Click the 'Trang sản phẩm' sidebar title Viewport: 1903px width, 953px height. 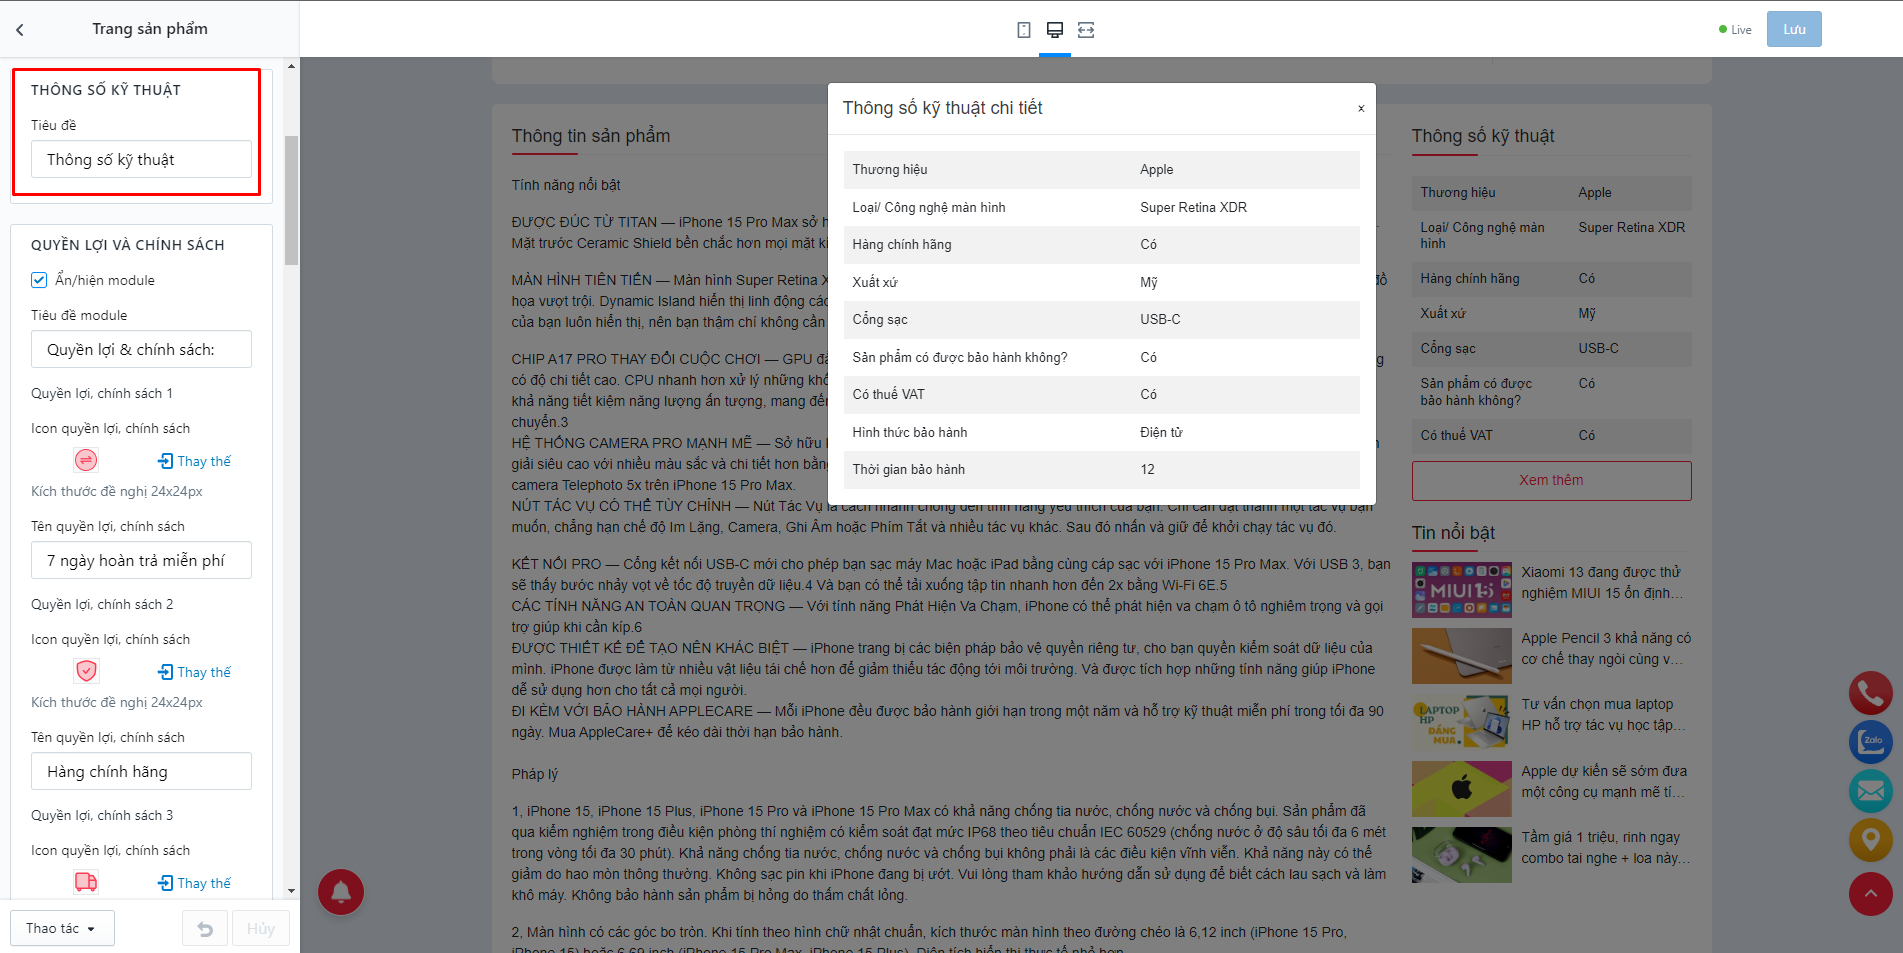point(150,29)
